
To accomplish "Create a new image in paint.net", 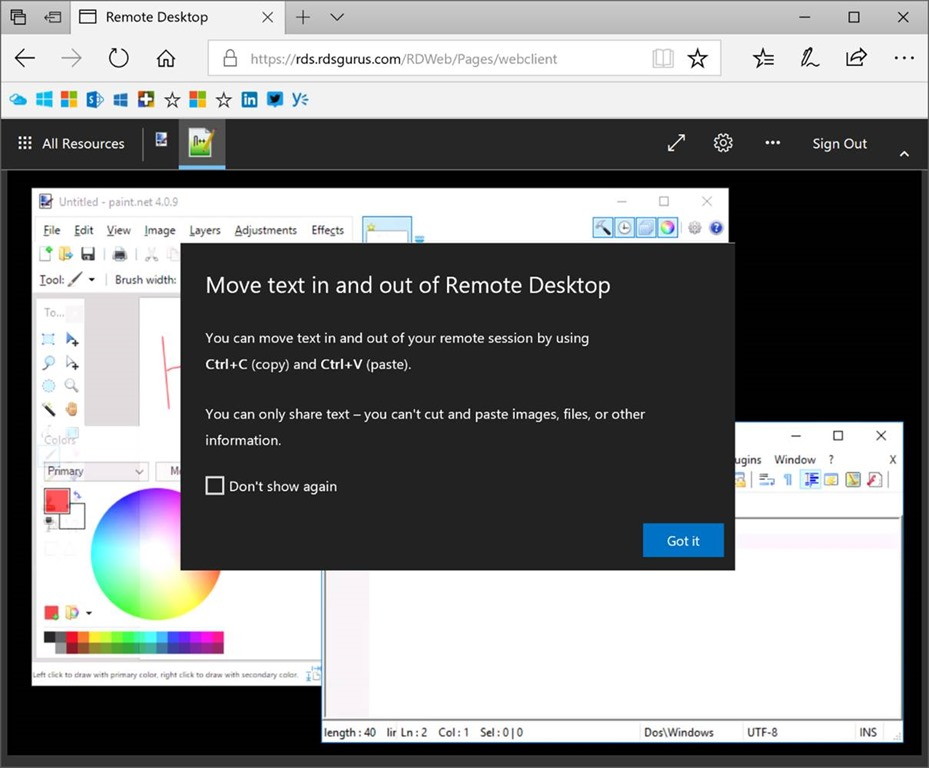I will click(x=46, y=254).
